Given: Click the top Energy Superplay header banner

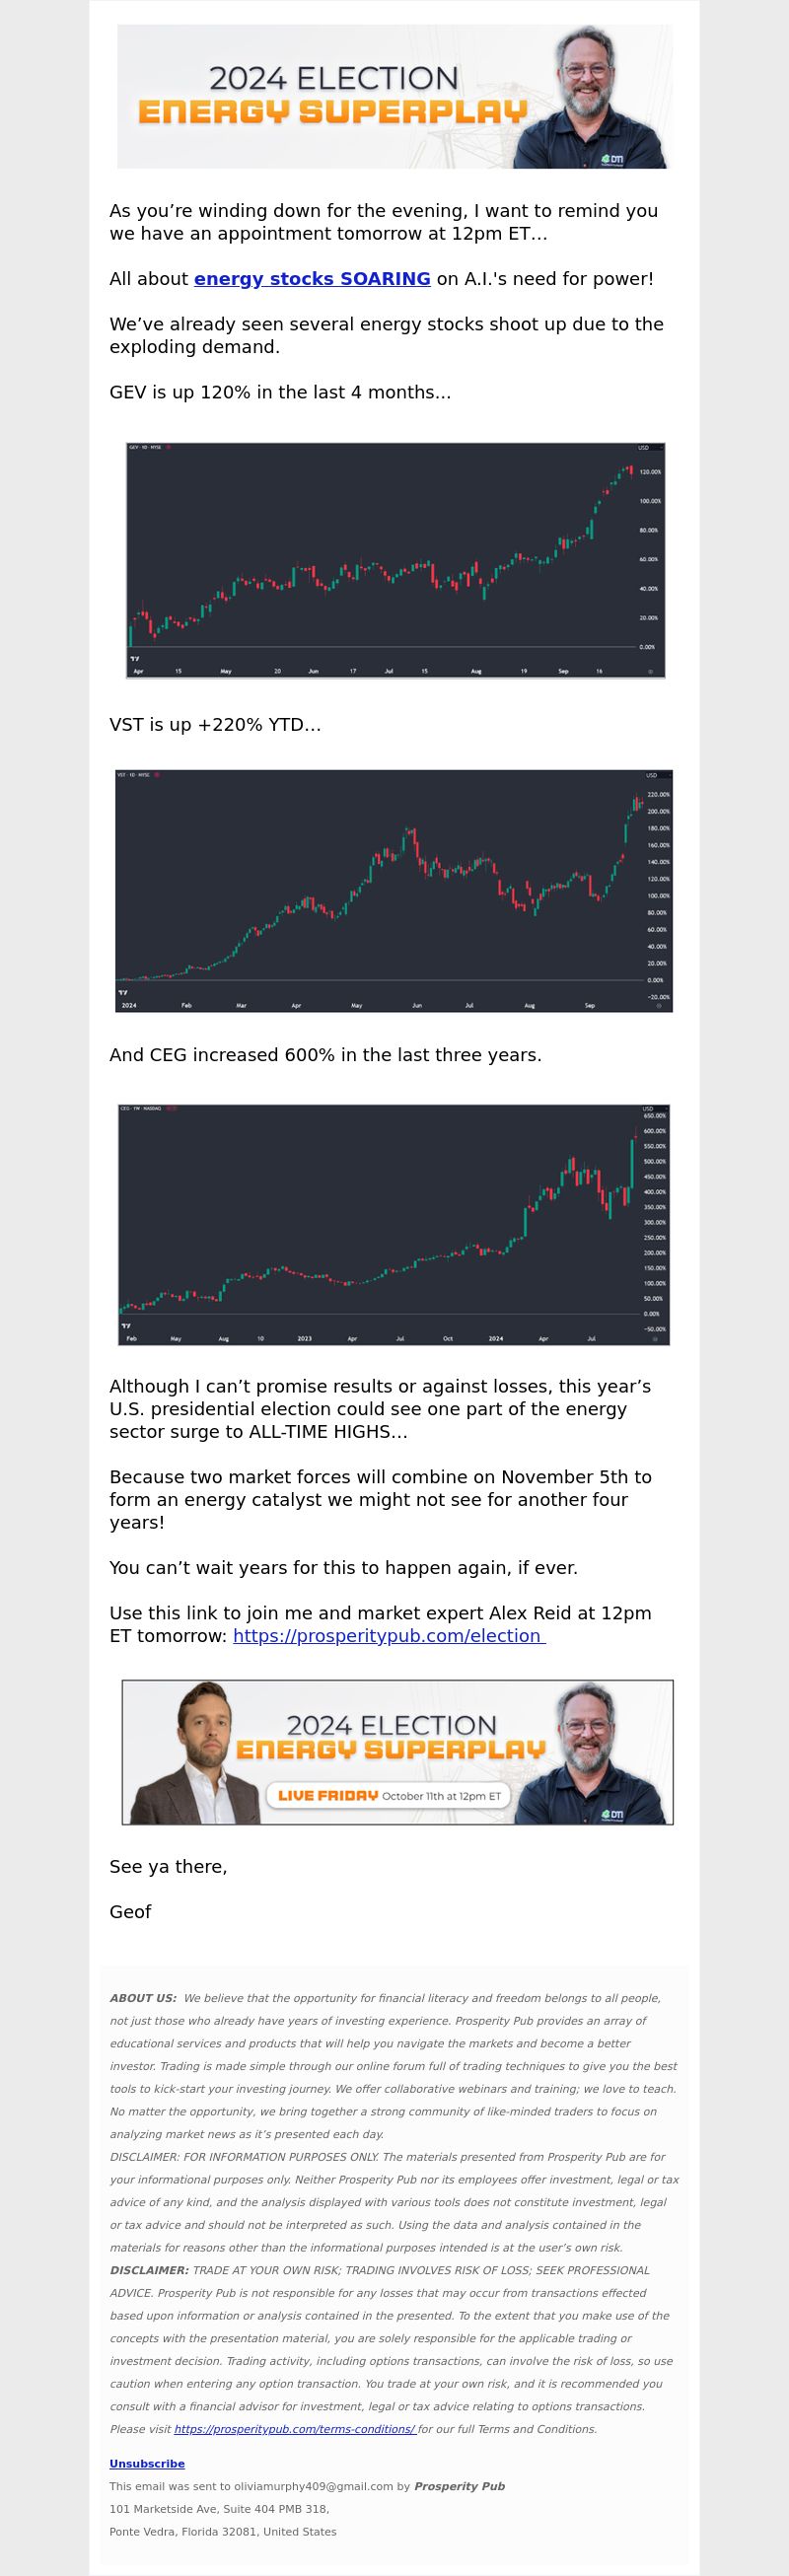Looking at the screenshot, I should [394, 96].
